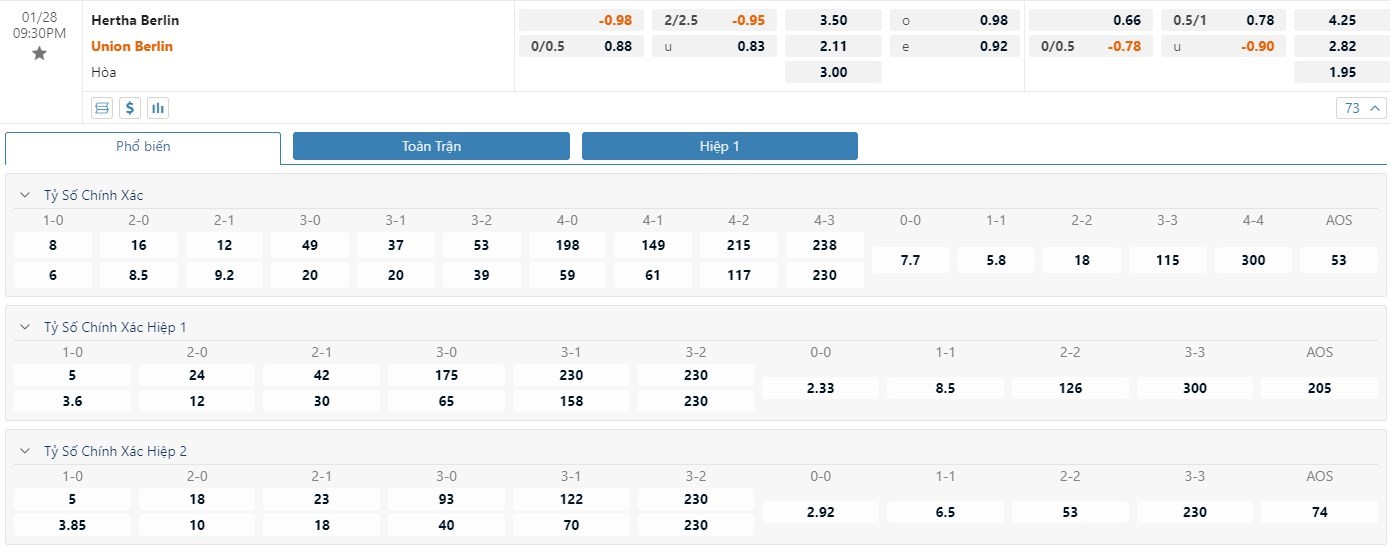Select second-half 1-1 odds of 6.5
1390x545 pixels.
pos(945,512)
